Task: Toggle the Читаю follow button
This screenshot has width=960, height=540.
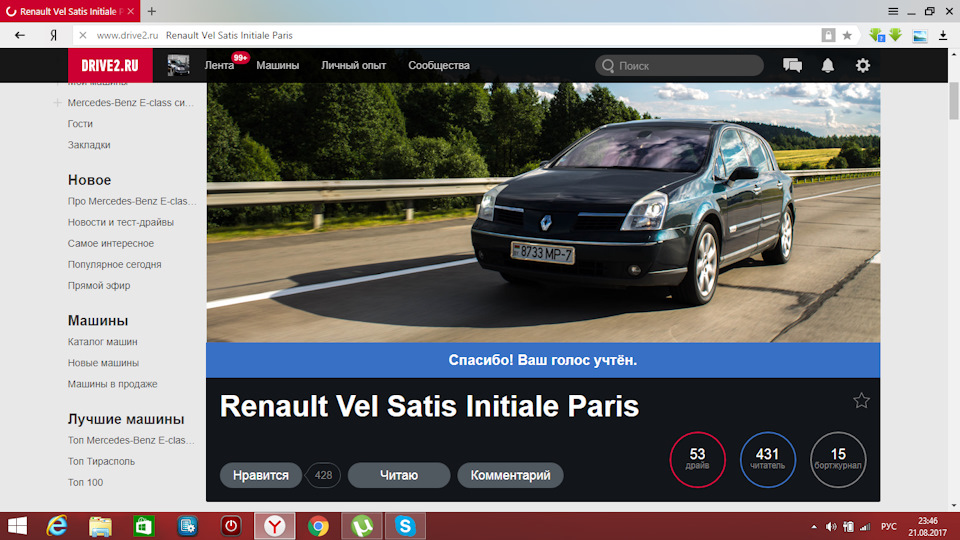Action: click(399, 475)
